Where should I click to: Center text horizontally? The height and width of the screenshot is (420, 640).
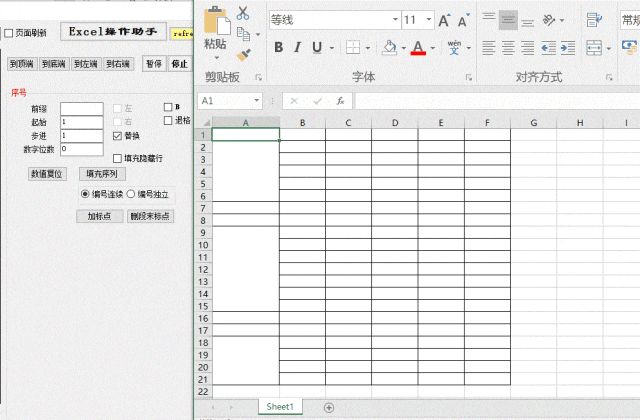point(508,48)
